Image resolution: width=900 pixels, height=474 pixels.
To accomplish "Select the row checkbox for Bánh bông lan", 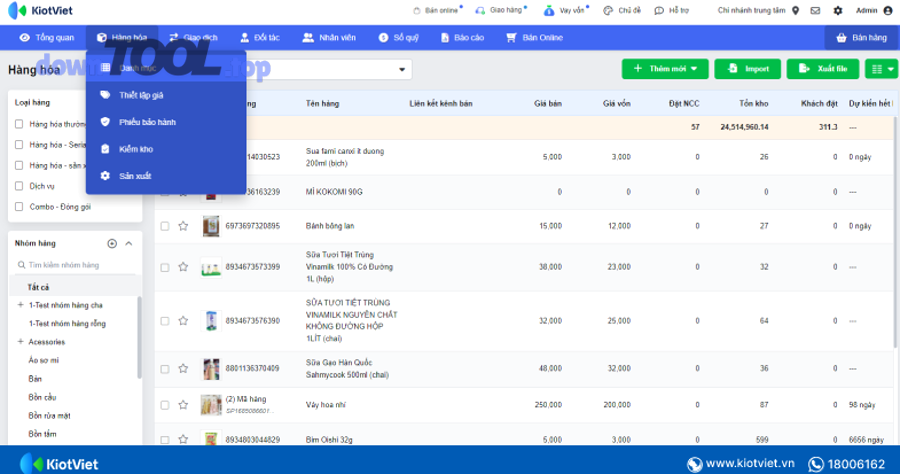I will (x=165, y=226).
